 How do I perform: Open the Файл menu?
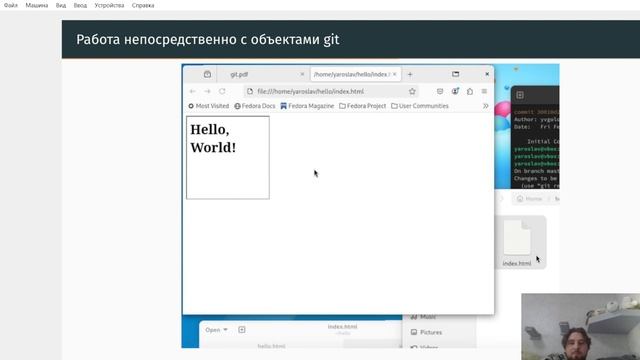11,5
